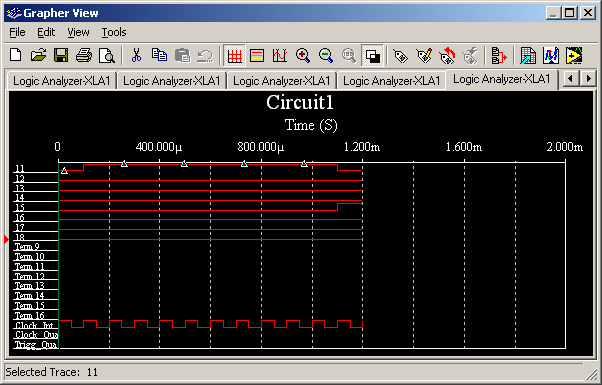
Task: Export to MathCAD with blue M icon
Action: (x=551, y=56)
